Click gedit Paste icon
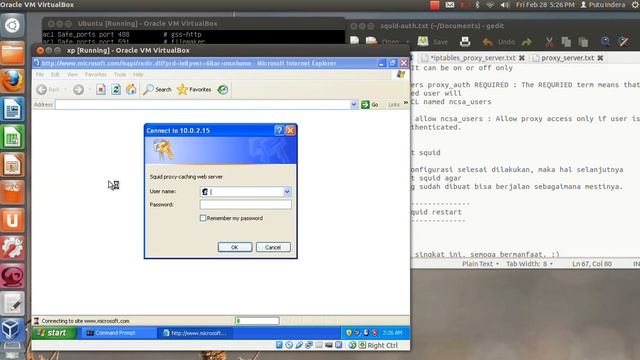 point(583,42)
